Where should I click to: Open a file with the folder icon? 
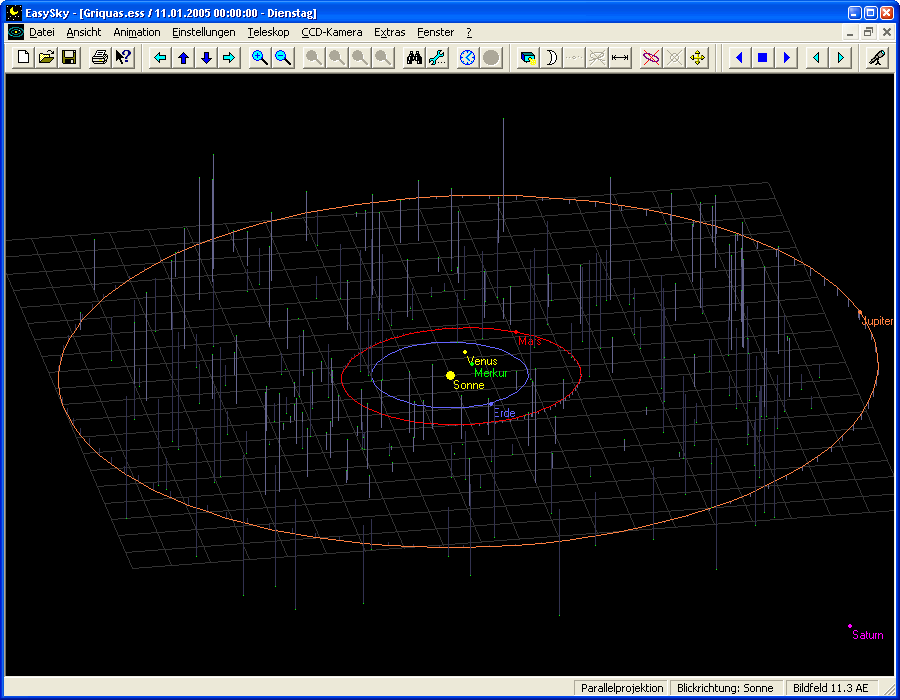tap(47, 58)
